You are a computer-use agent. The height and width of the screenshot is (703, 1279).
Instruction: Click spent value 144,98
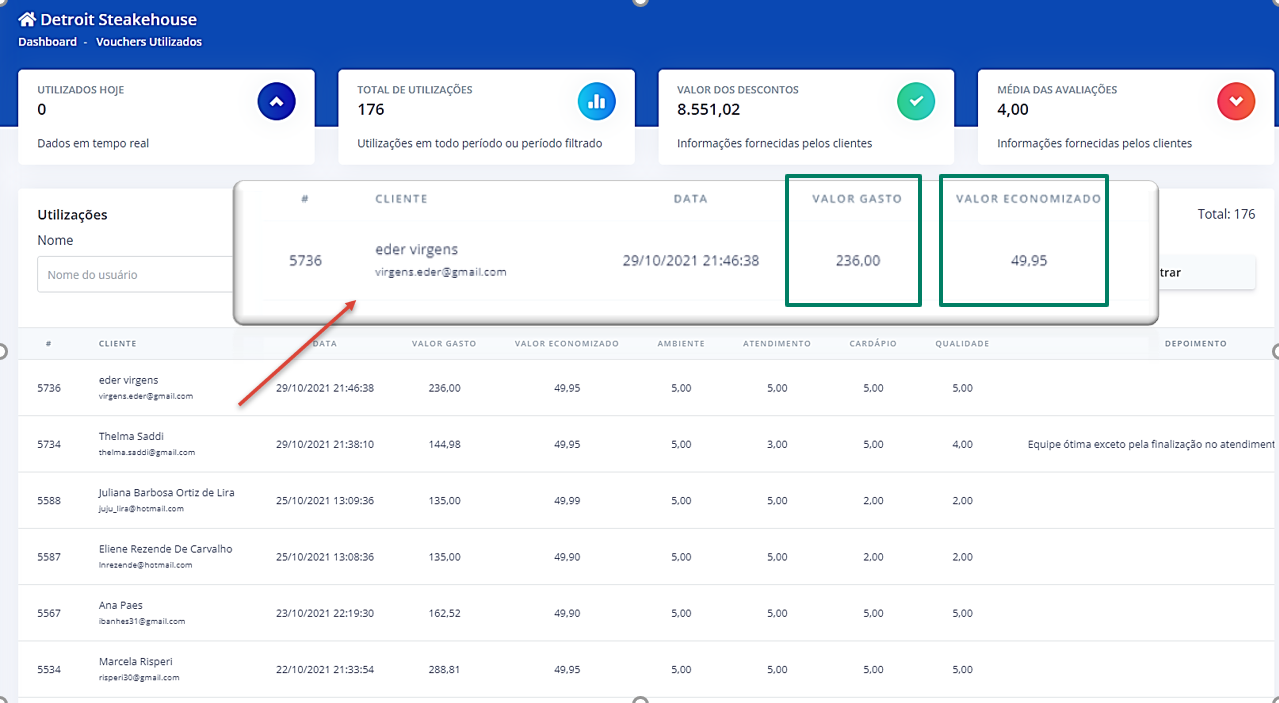click(x=444, y=445)
